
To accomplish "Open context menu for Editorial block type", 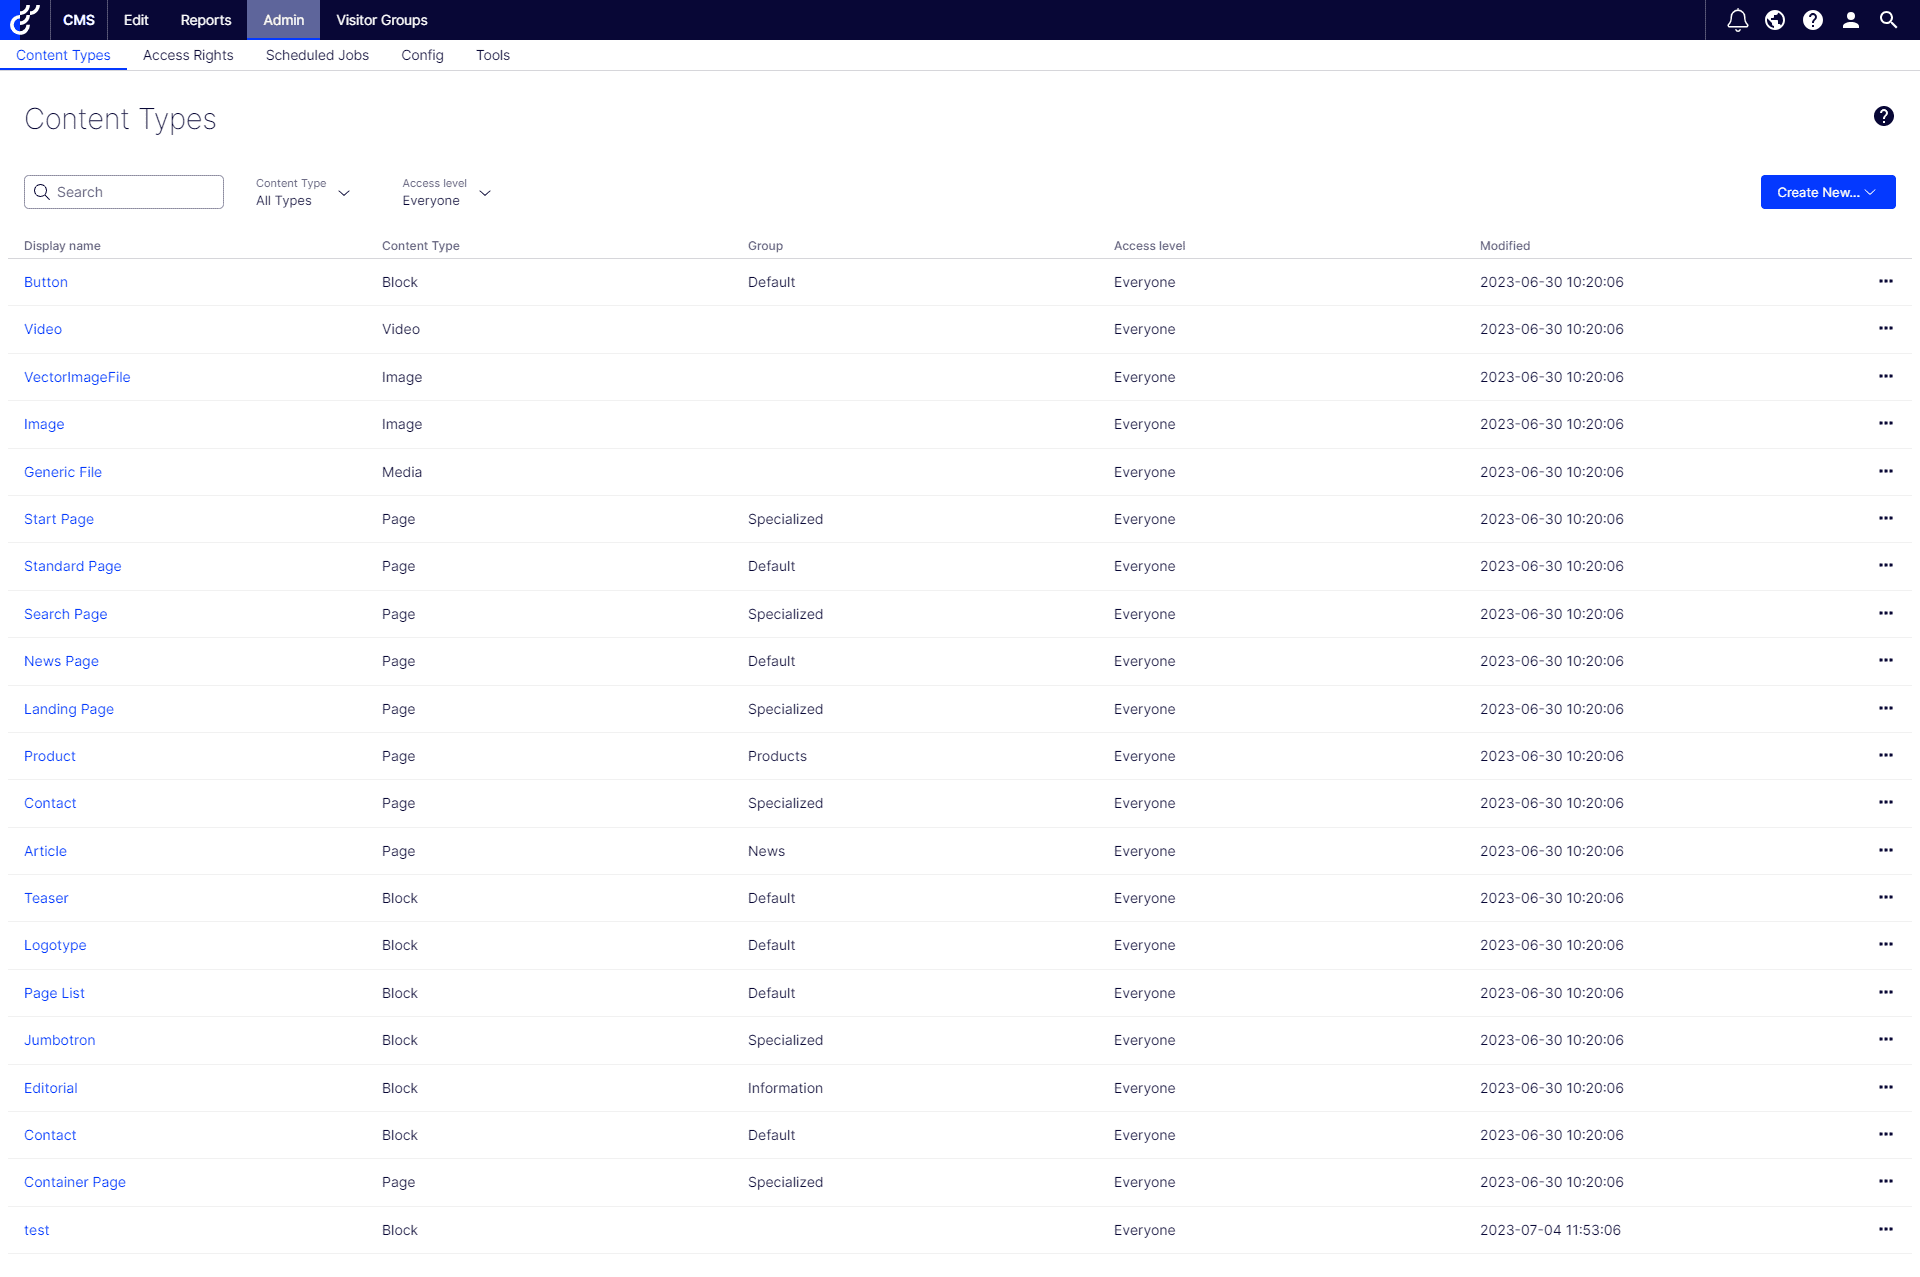I will click(x=1886, y=1087).
